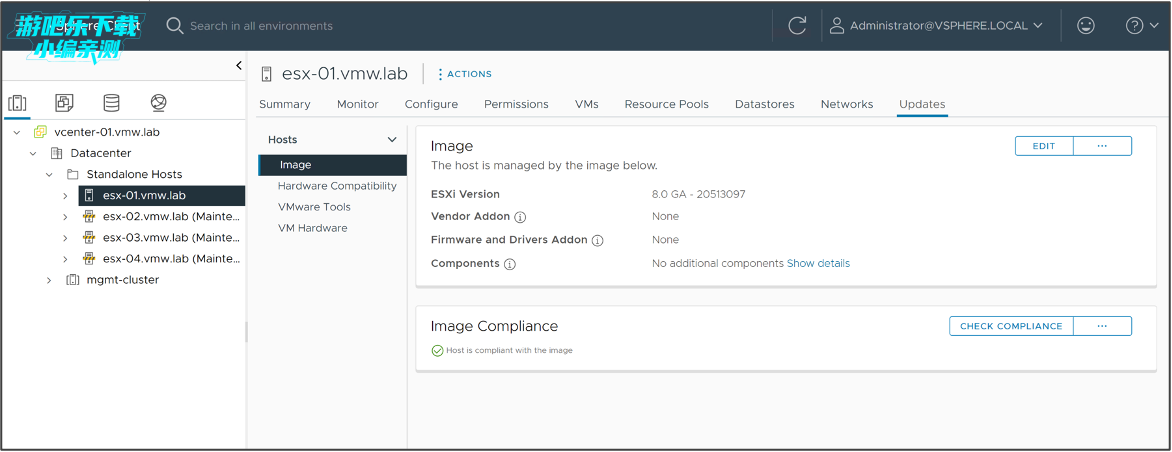Expand the mgmt-cluster tree node
The image size is (1172, 452).
(49, 280)
